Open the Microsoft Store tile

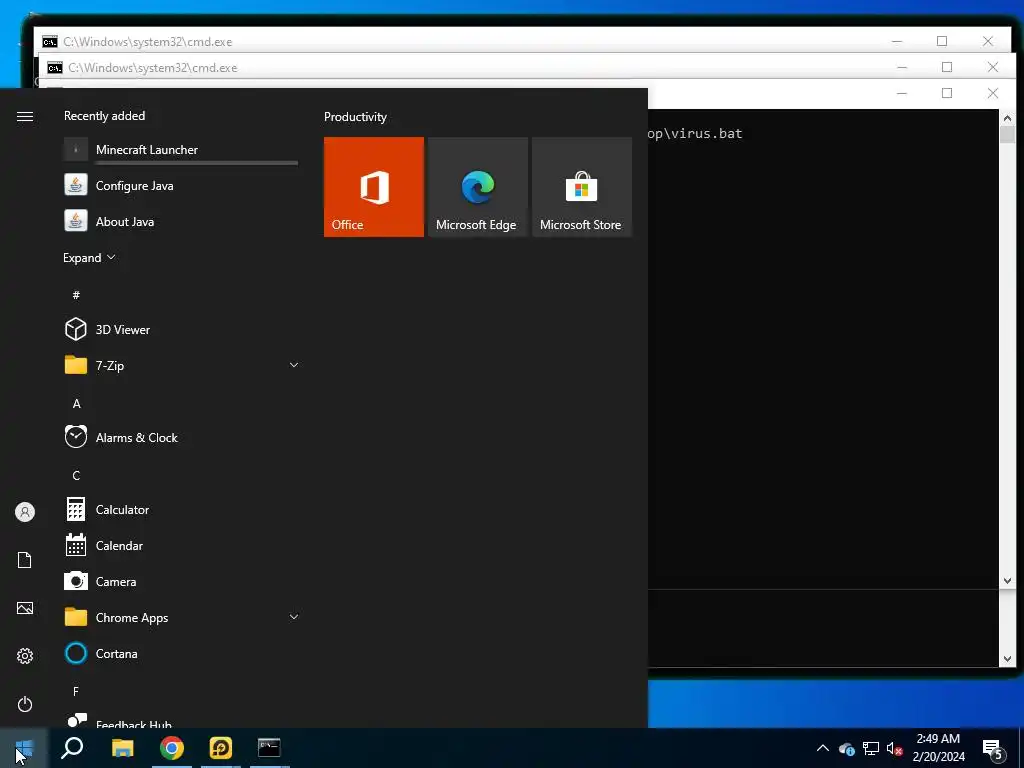582,187
